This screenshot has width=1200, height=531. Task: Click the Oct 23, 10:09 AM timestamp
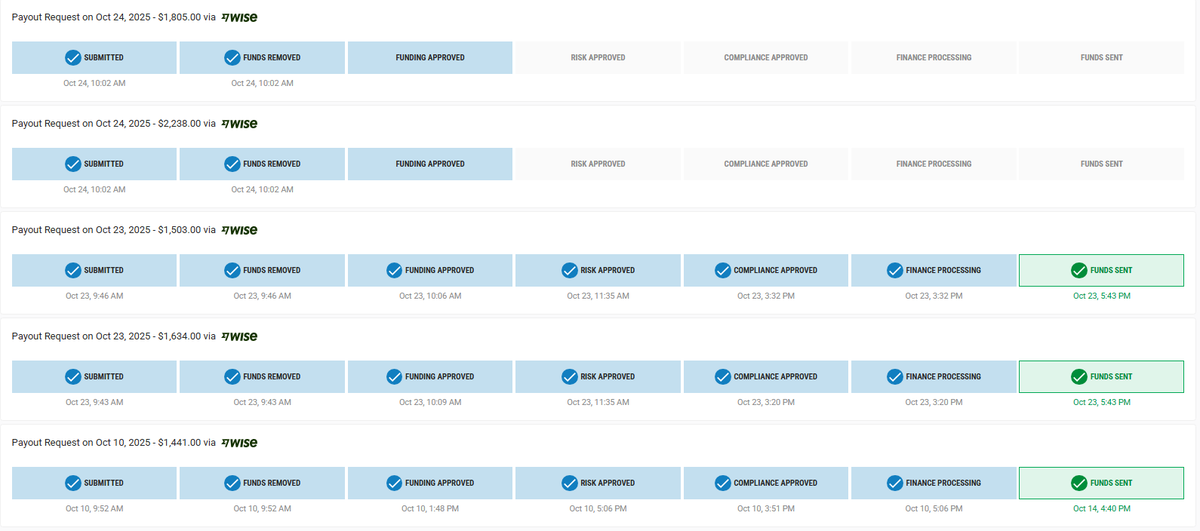coord(430,402)
